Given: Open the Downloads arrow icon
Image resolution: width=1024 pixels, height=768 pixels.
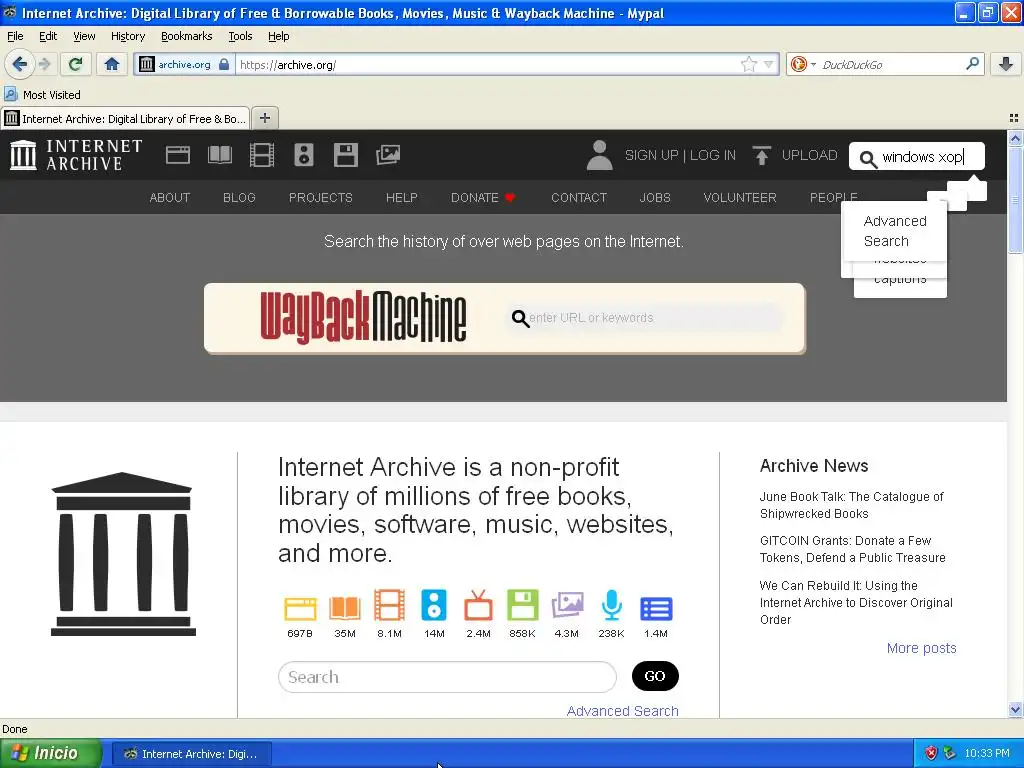Looking at the screenshot, I should pos(1006,64).
